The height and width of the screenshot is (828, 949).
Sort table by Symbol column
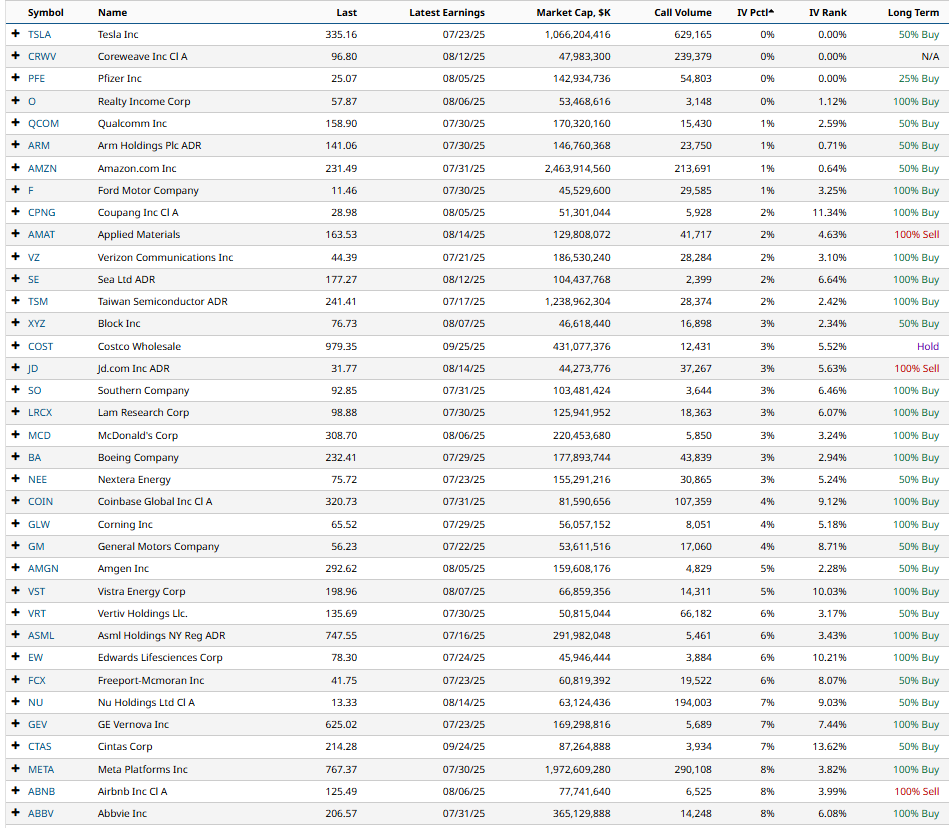(x=45, y=12)
